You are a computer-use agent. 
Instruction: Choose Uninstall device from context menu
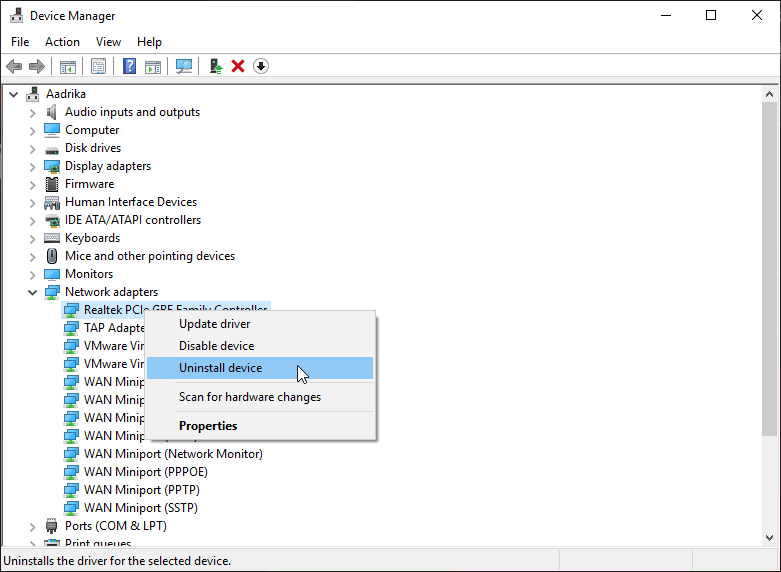[x=260, y=368]
